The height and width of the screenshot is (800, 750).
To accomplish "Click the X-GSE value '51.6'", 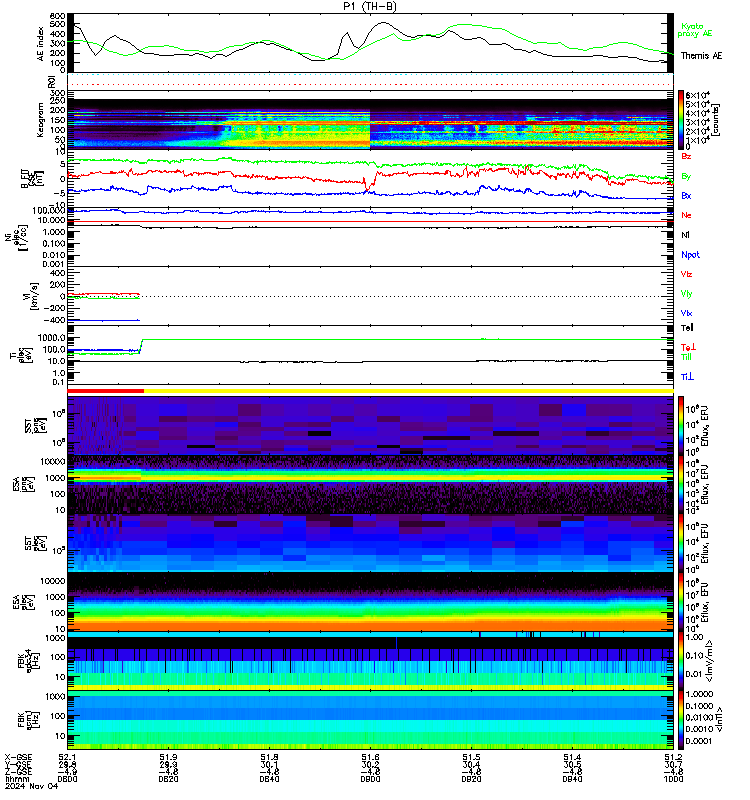I will (370, 757).
